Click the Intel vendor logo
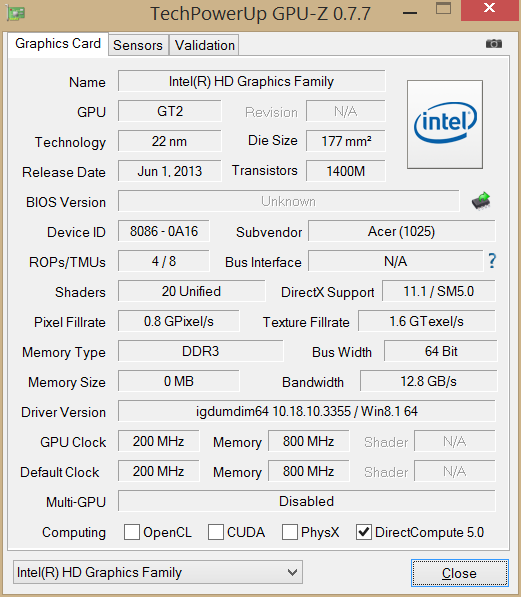 pyautogui.click(x=445, y=124)
